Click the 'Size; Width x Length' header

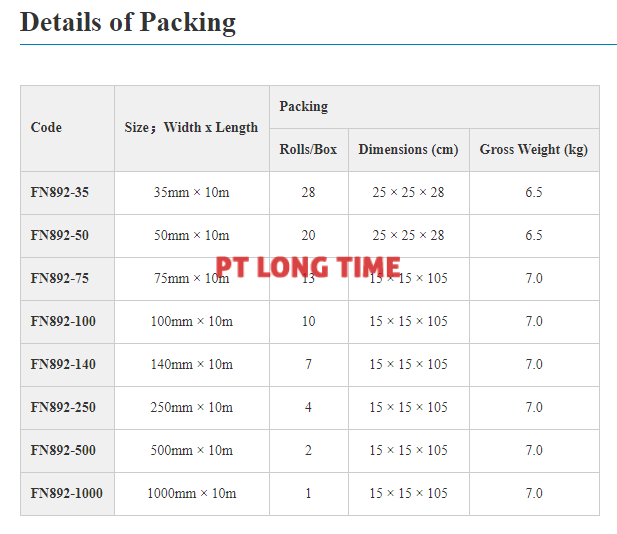(191, 127)
